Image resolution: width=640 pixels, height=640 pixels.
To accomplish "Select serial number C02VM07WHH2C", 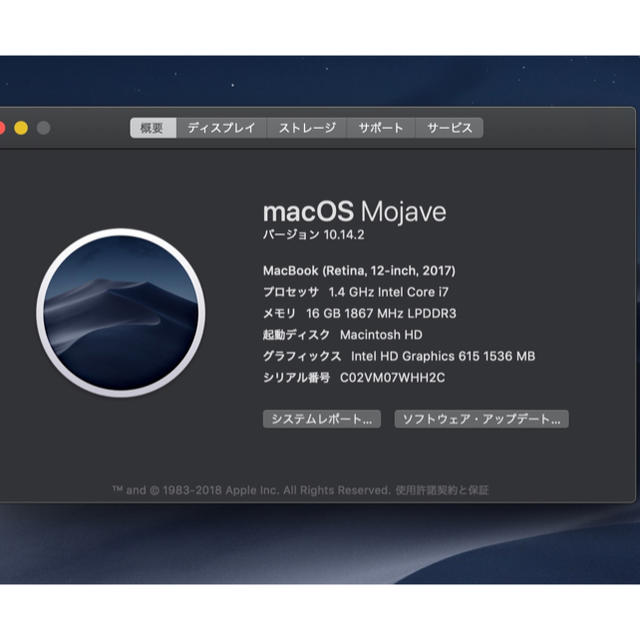I will click(x=393, y=378).
